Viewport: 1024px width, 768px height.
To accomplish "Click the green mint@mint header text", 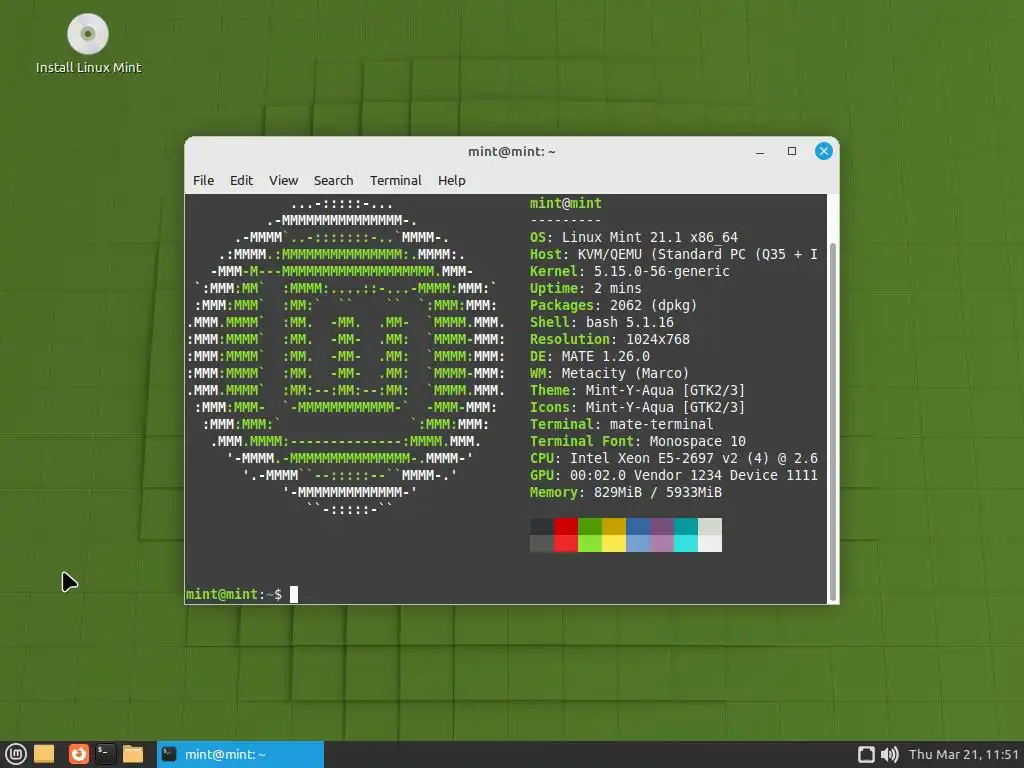I will (x=566, y=203).
